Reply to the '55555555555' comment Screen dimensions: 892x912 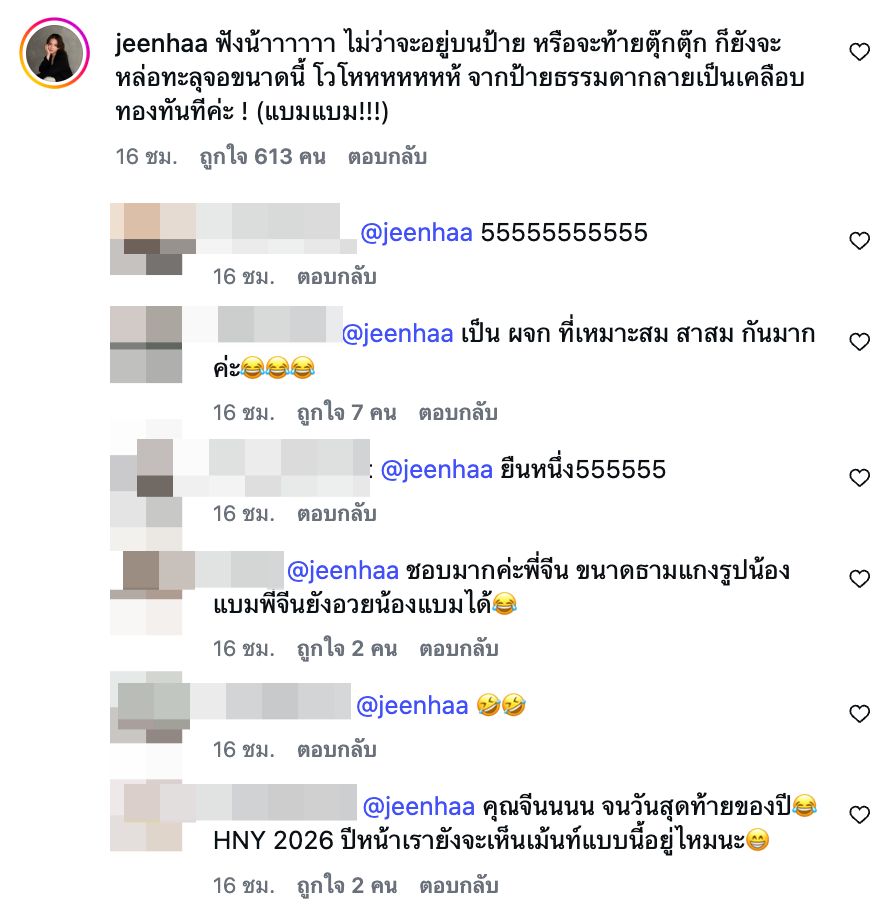337,277
